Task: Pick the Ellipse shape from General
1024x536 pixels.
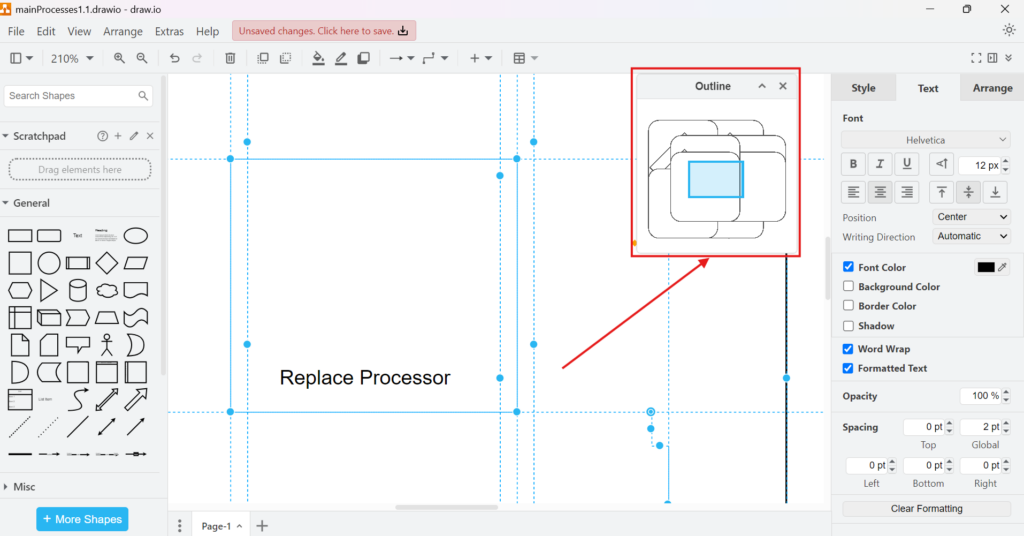Action: (x=136, y=236)
